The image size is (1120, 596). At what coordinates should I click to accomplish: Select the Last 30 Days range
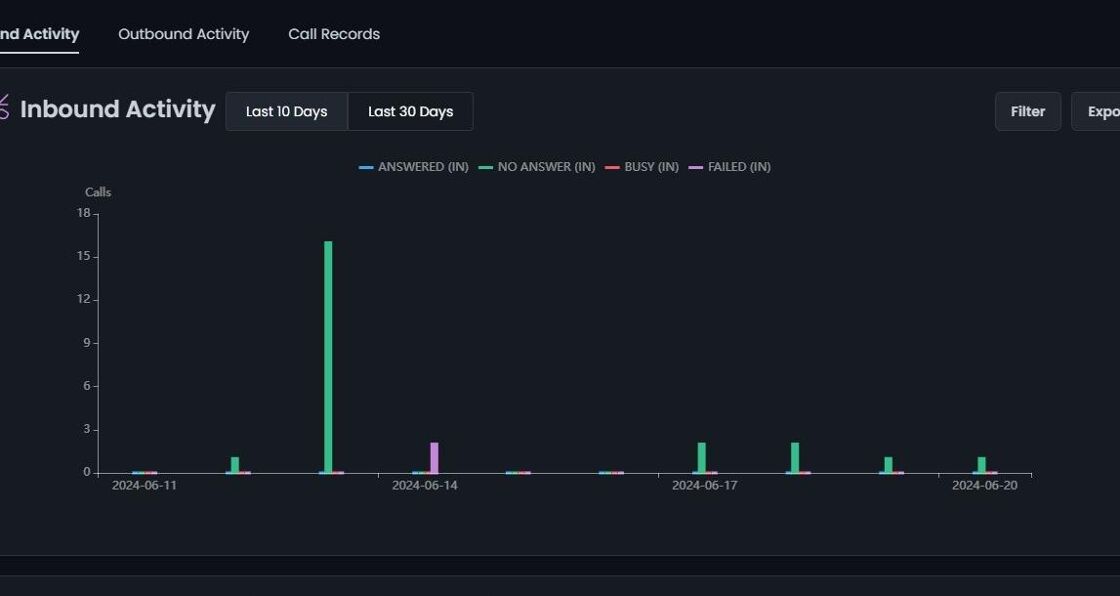click(411, 111)
